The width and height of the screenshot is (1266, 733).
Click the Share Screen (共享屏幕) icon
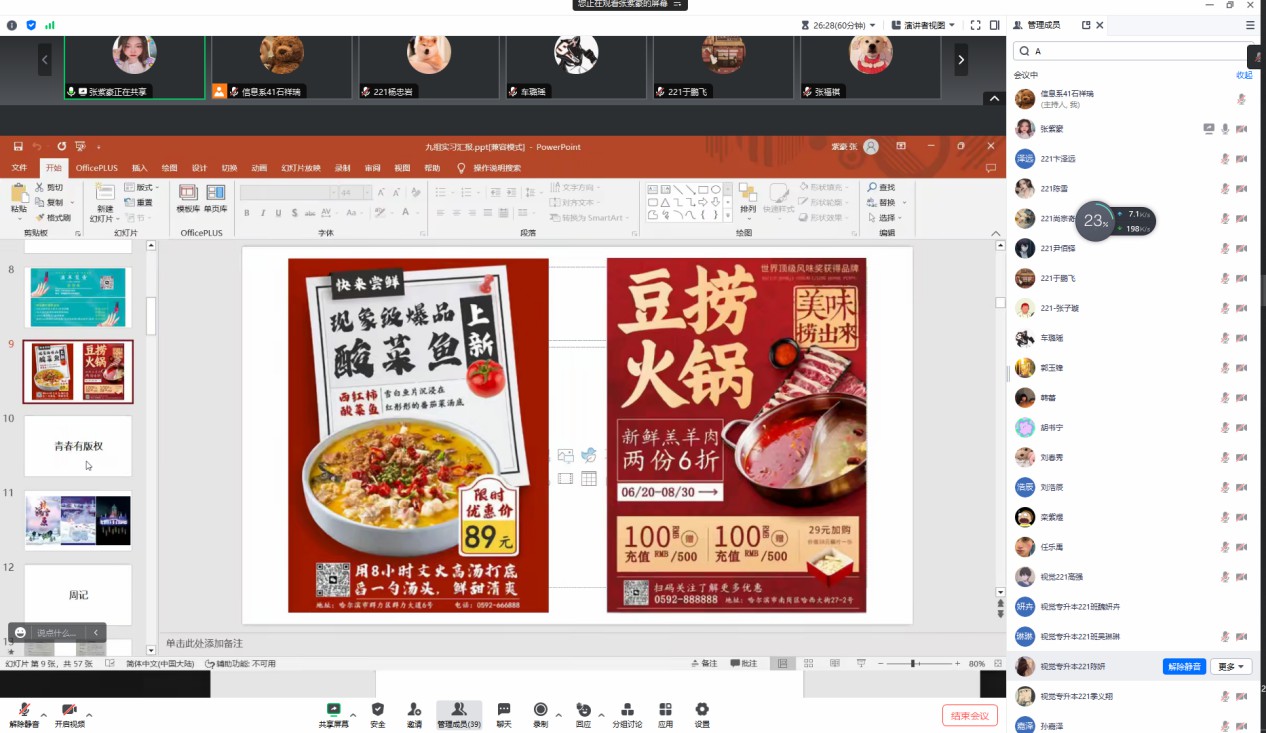coord(333,711)
